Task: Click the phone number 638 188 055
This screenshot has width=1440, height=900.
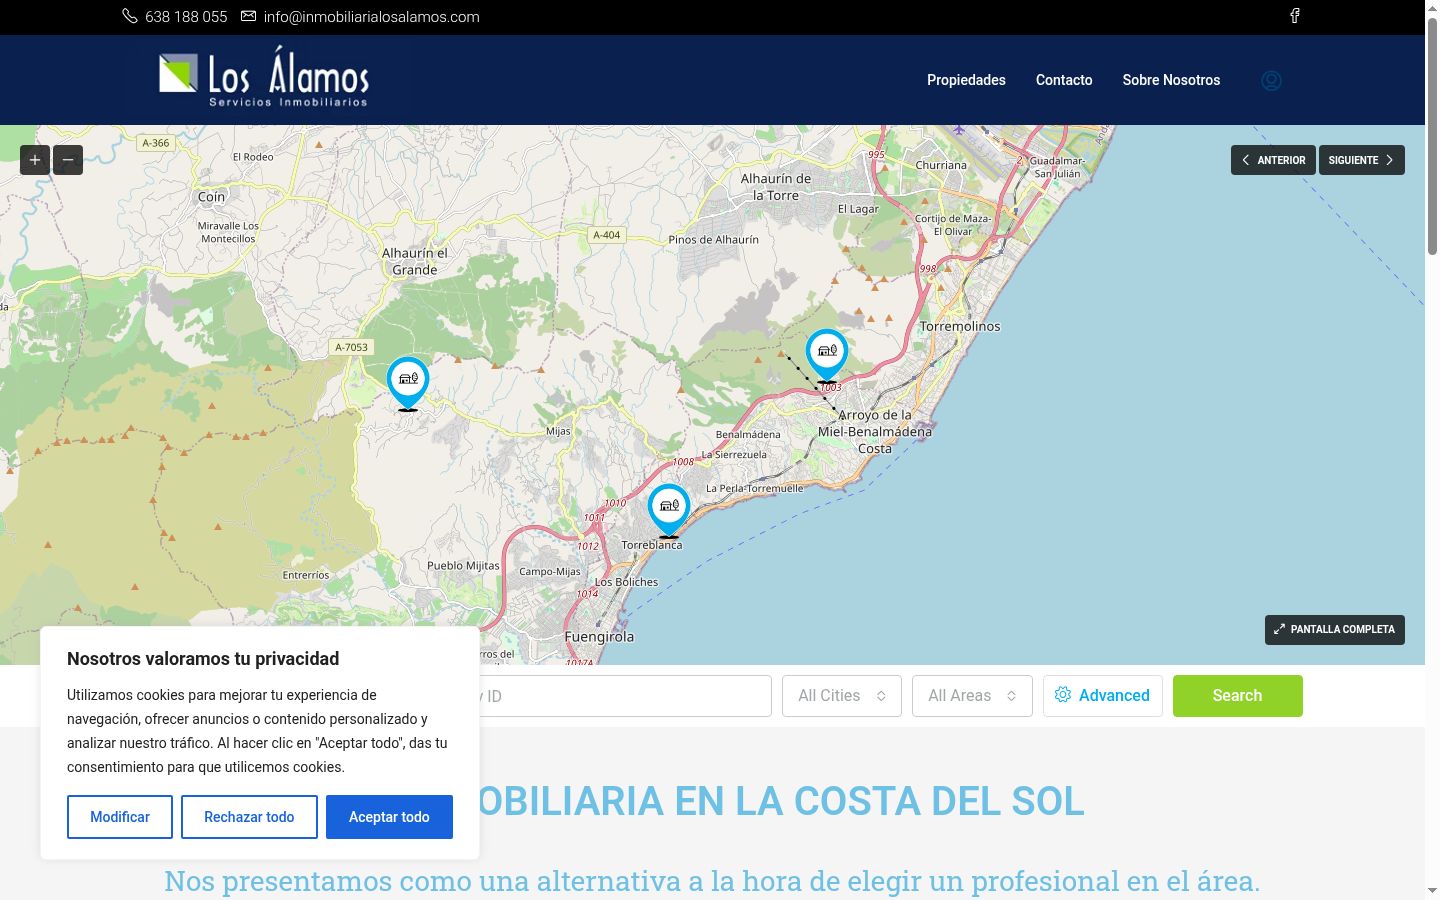Action: [x=186, y=17]
